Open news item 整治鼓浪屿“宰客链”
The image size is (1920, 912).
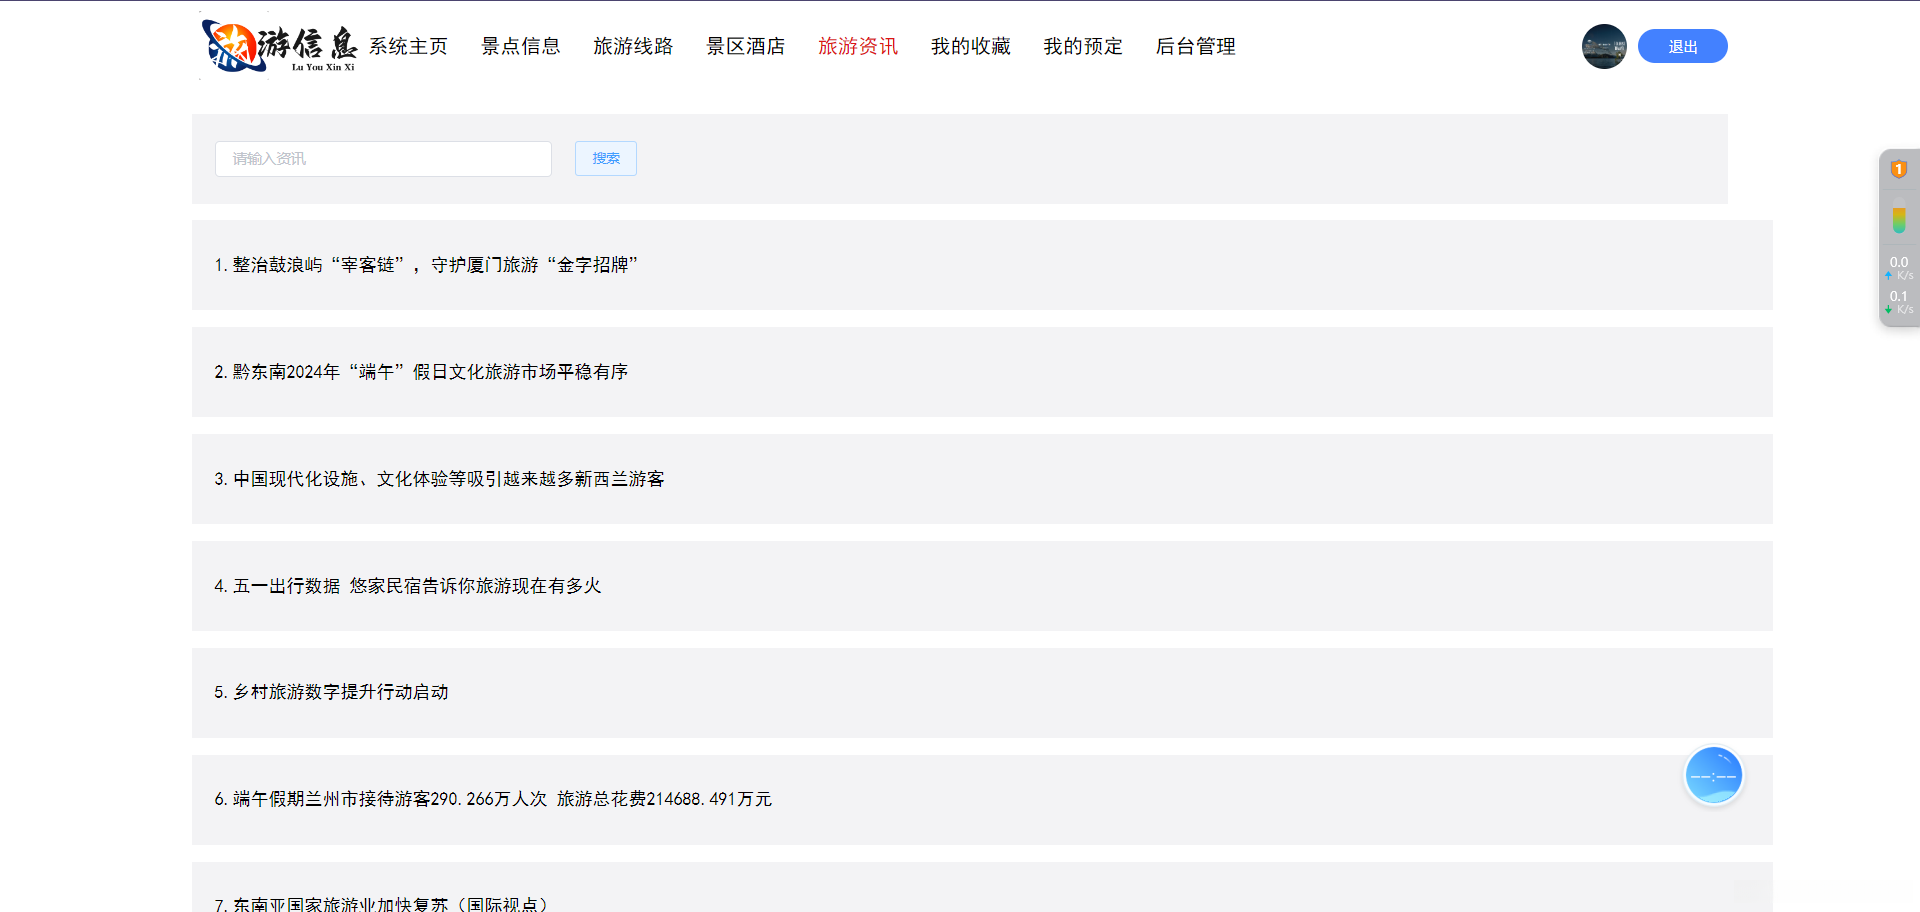tap(982, 265)
